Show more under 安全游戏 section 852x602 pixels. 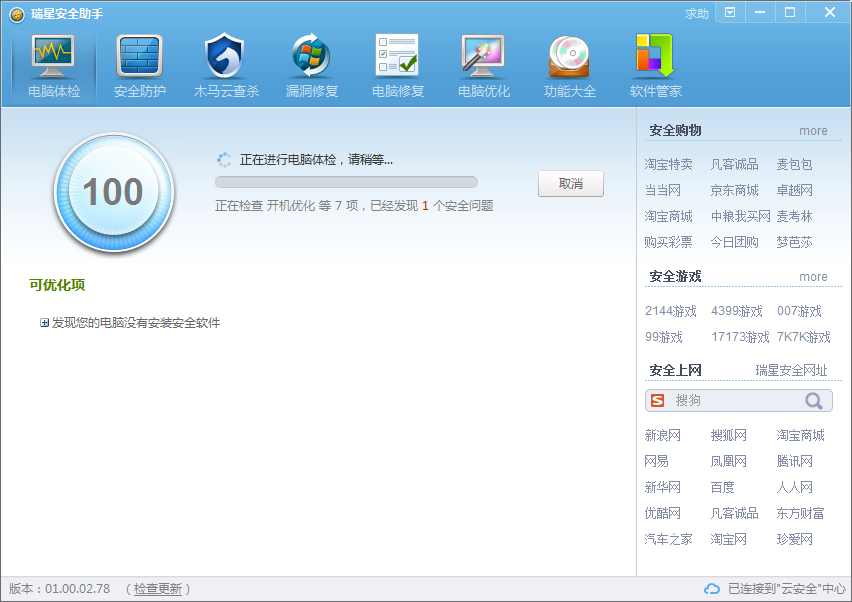(813, 277)
